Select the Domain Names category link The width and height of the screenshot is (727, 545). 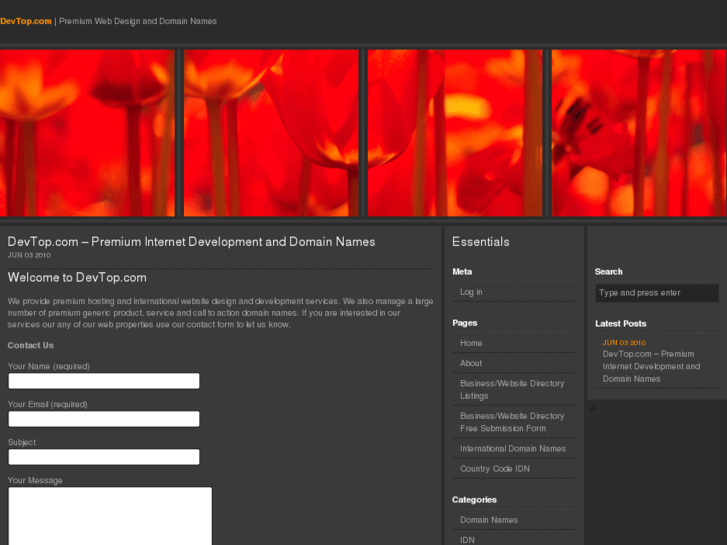coord(489,520)
